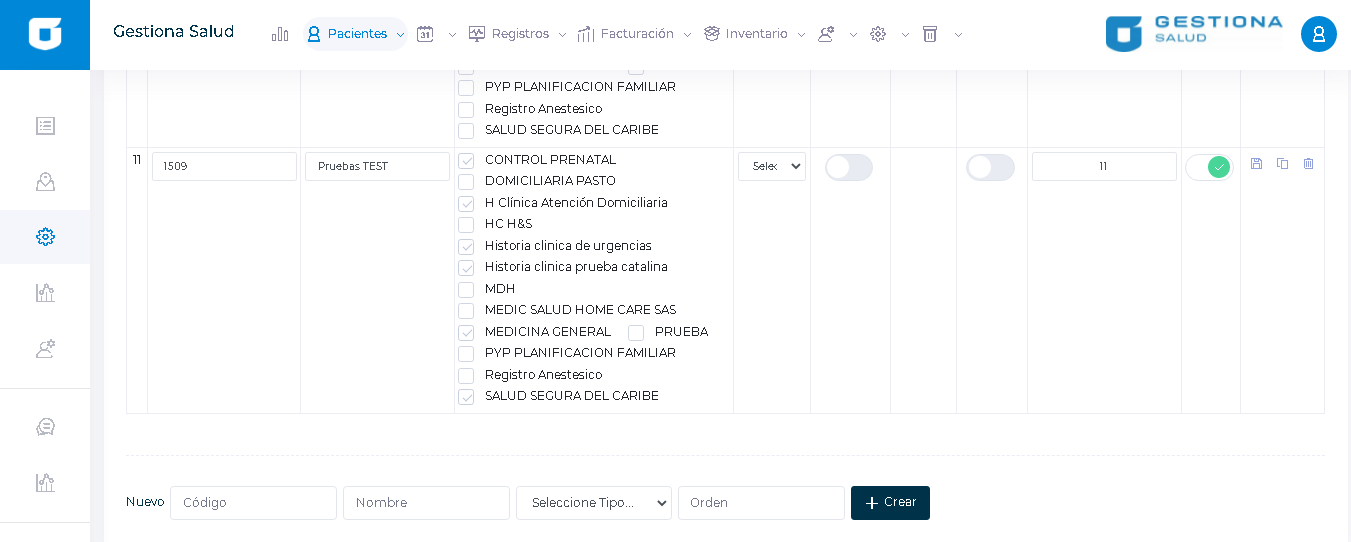Expand the type select dropdown in row 11
Image resolution: width=1351 pixels, height=542 pixels.
click(x=771, y=167)
